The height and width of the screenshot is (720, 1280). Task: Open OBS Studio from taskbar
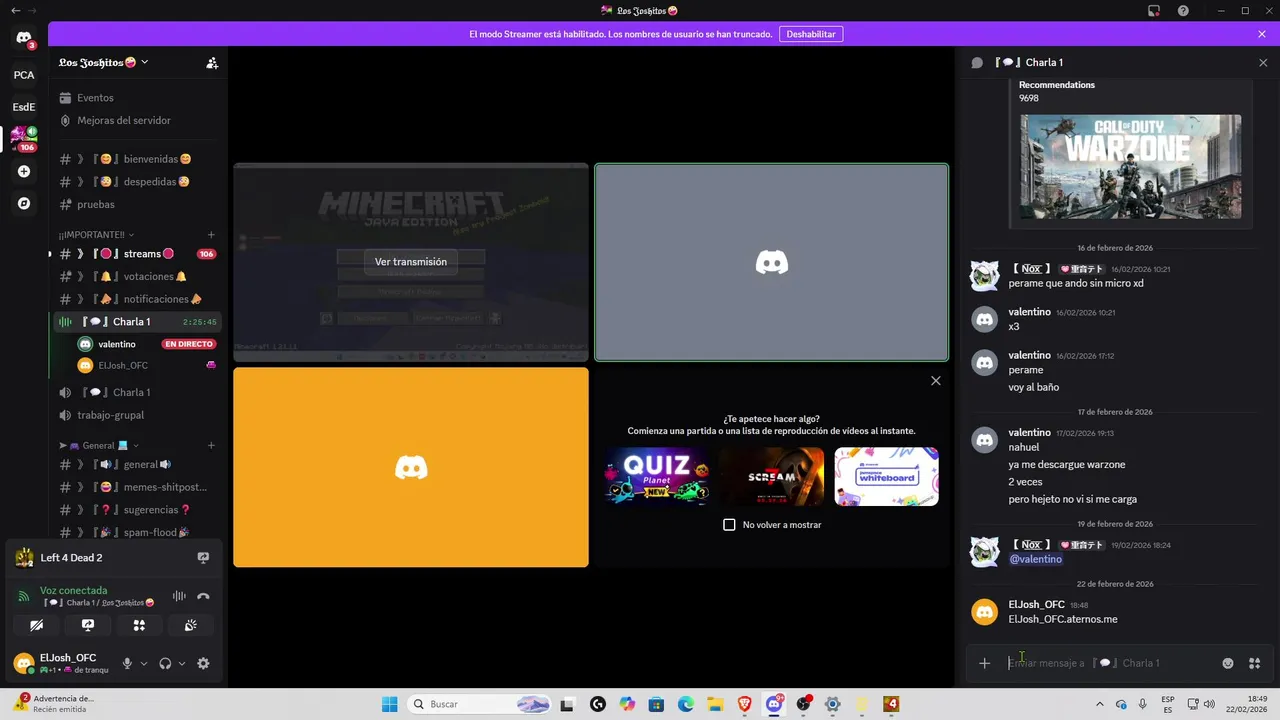(803, 704)
